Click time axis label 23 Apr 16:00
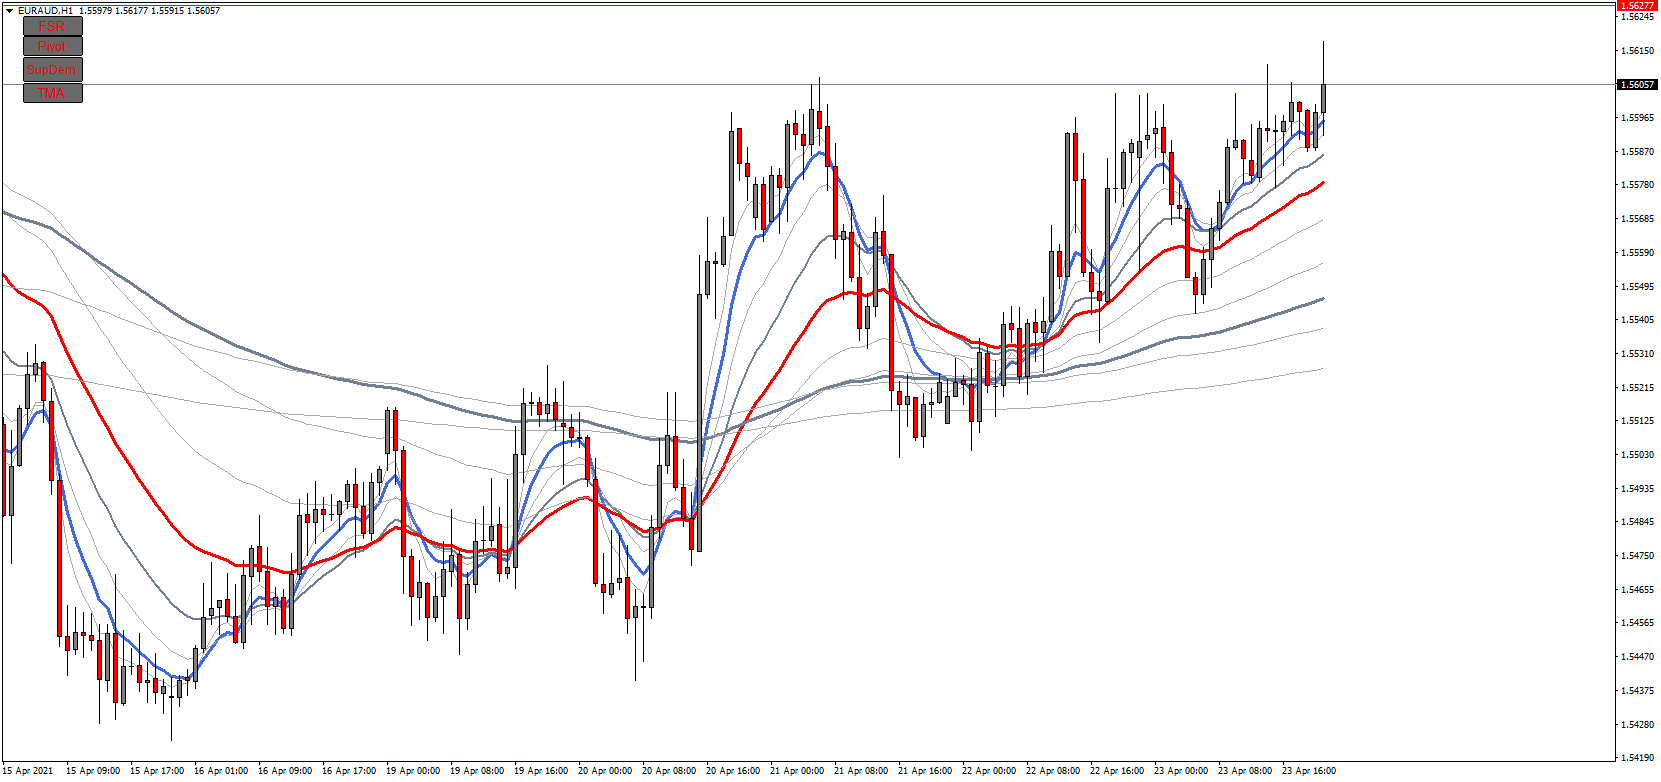The image size is (1661, 782). tap(1309, 771)
